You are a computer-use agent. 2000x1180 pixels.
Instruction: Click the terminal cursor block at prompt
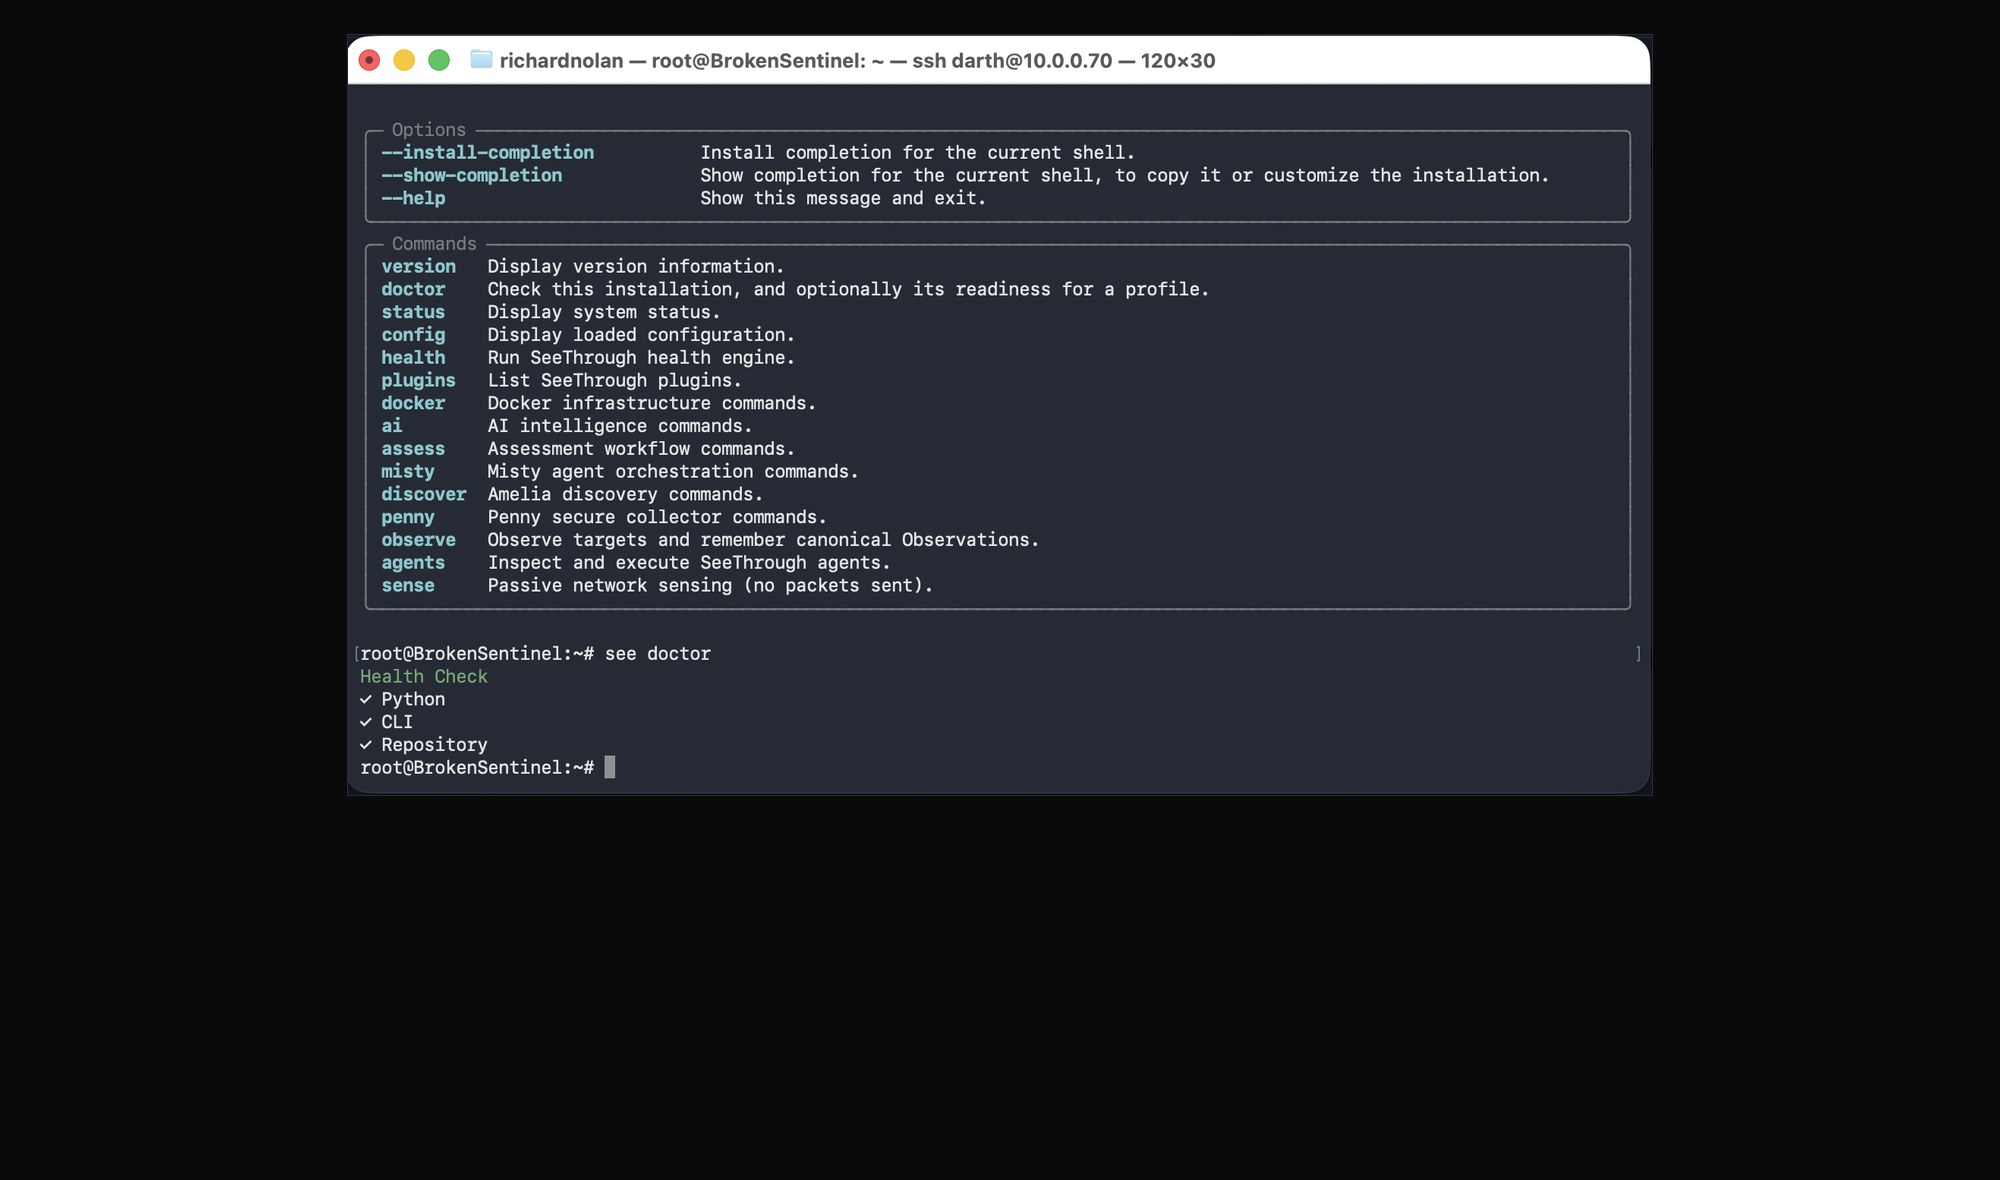click(610, 767)
